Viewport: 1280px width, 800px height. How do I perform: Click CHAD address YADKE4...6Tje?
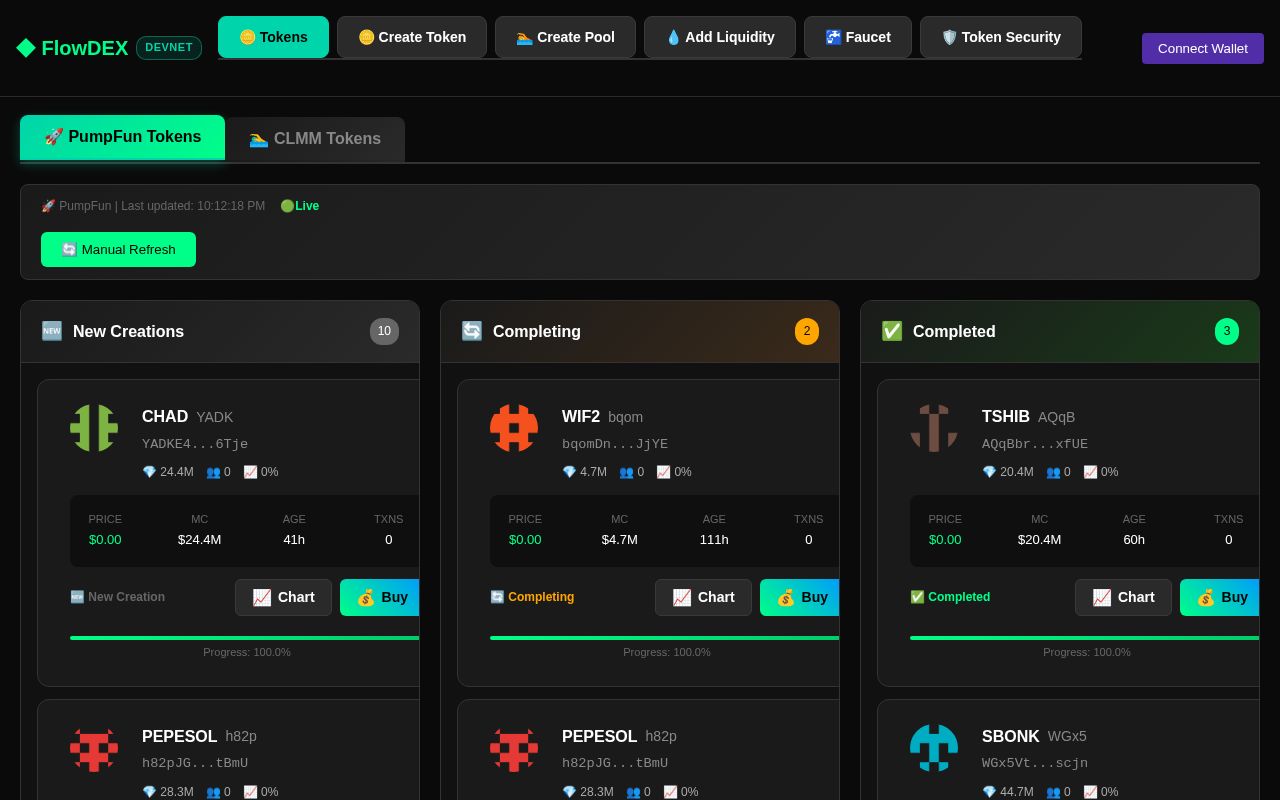point(195,444)
